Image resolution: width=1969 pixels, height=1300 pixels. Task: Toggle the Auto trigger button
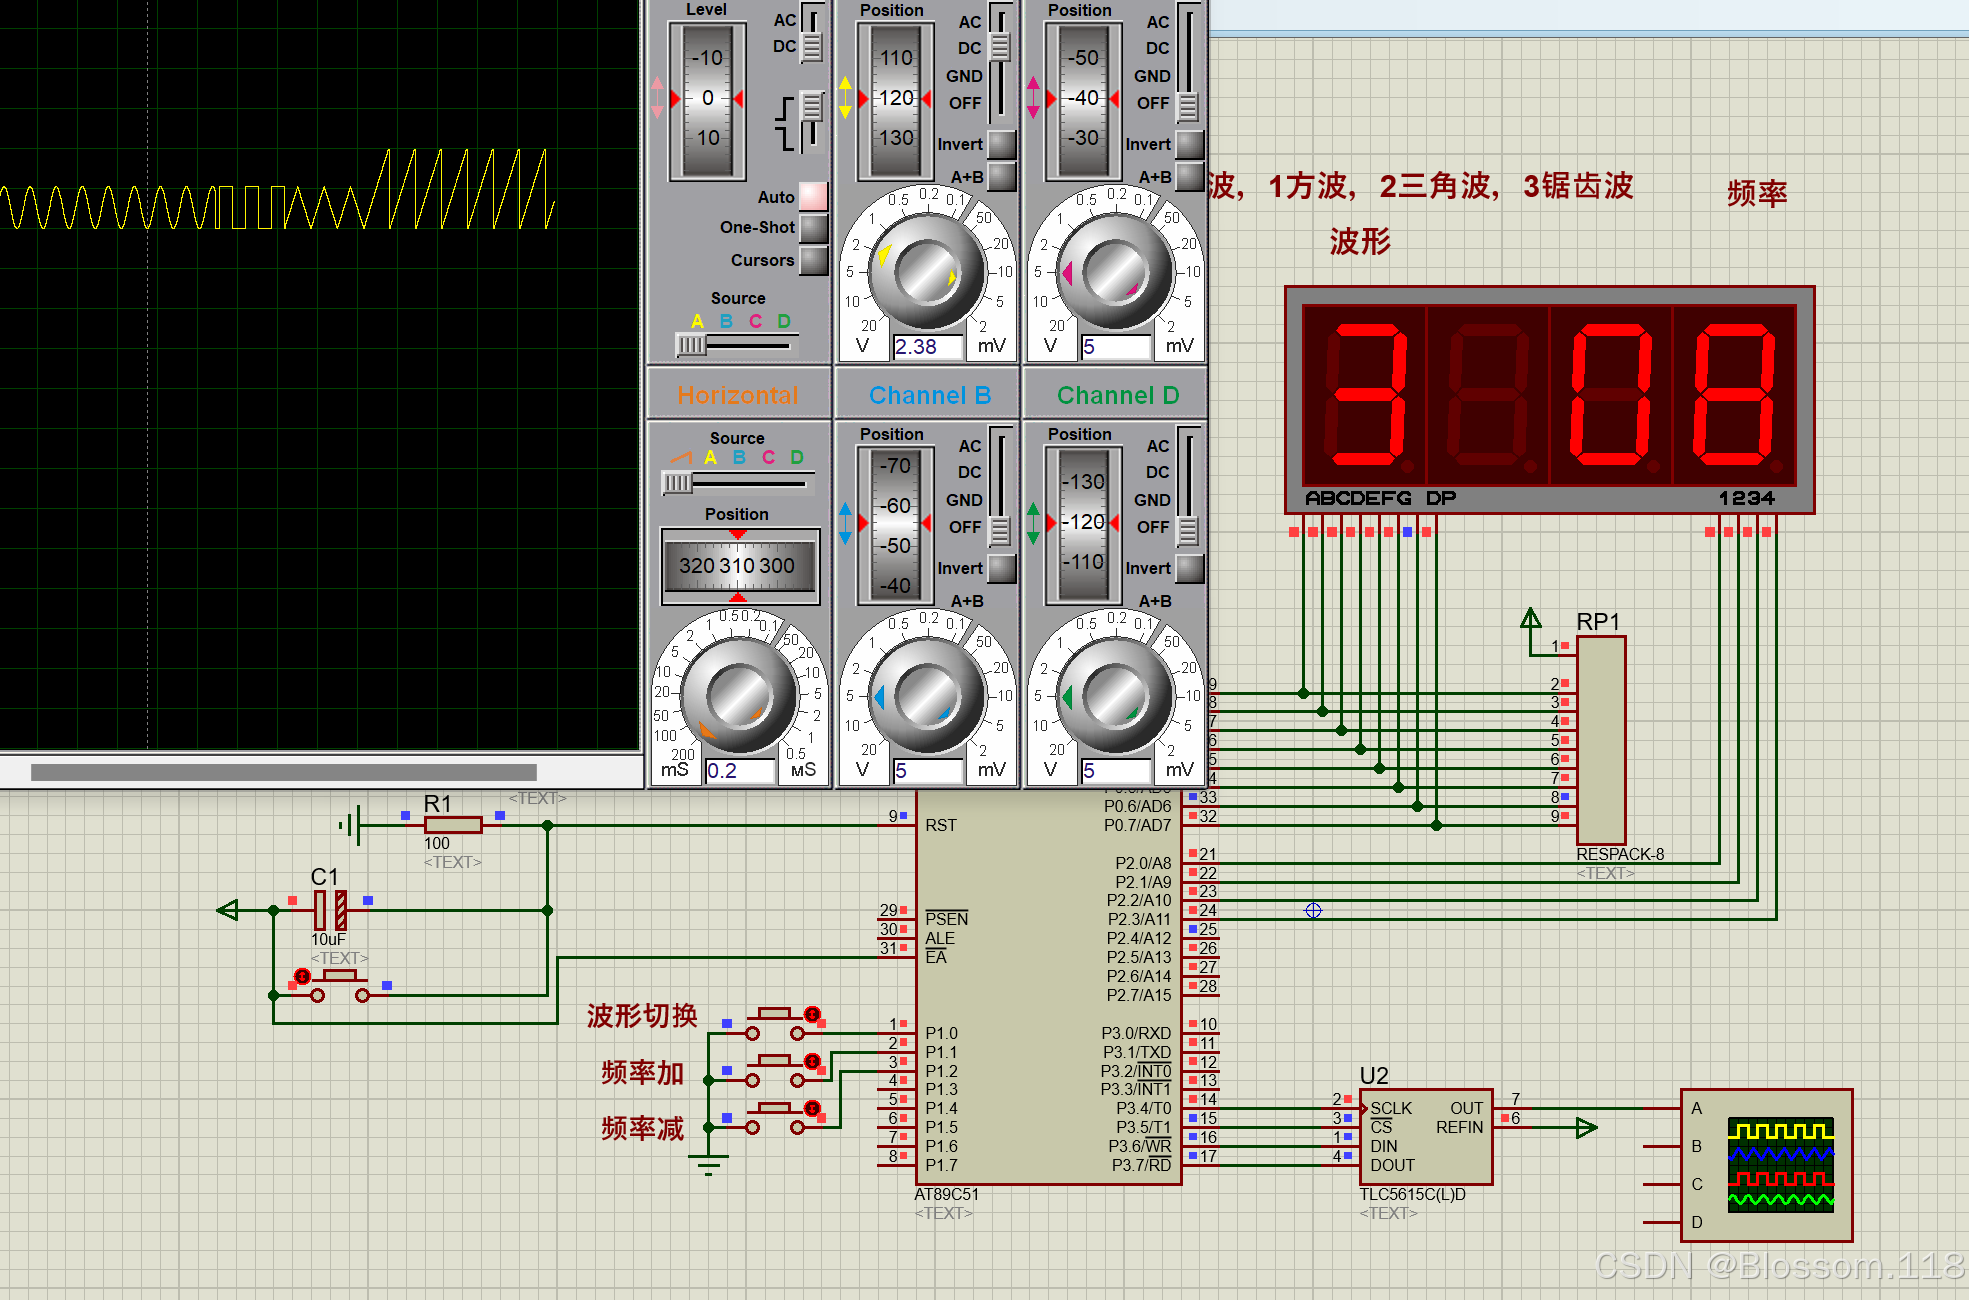pyautogui.click(x=813, y=196)
